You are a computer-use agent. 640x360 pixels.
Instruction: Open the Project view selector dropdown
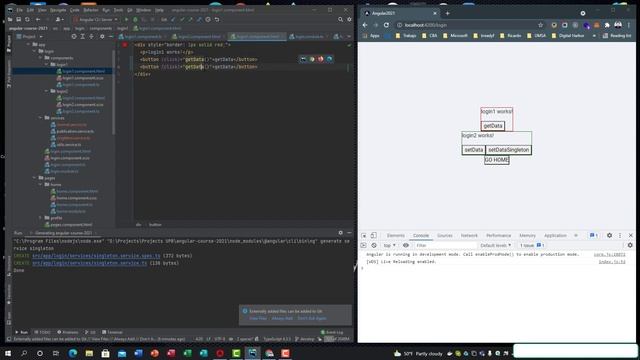[x=29, y=36]
